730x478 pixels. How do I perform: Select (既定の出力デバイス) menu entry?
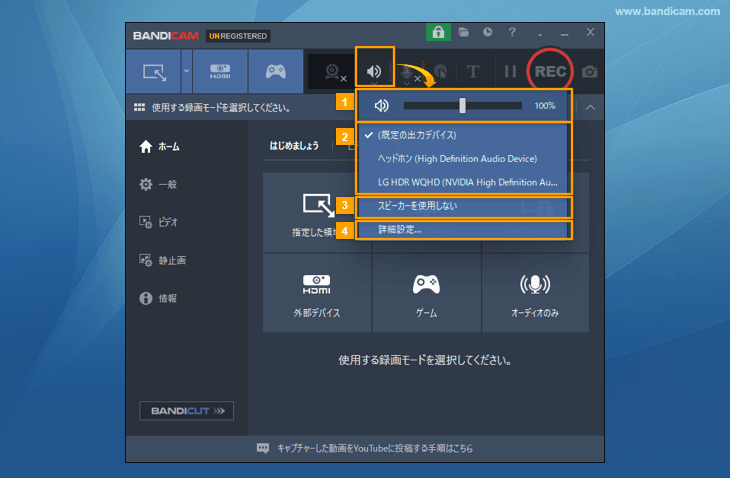point(464,135)
